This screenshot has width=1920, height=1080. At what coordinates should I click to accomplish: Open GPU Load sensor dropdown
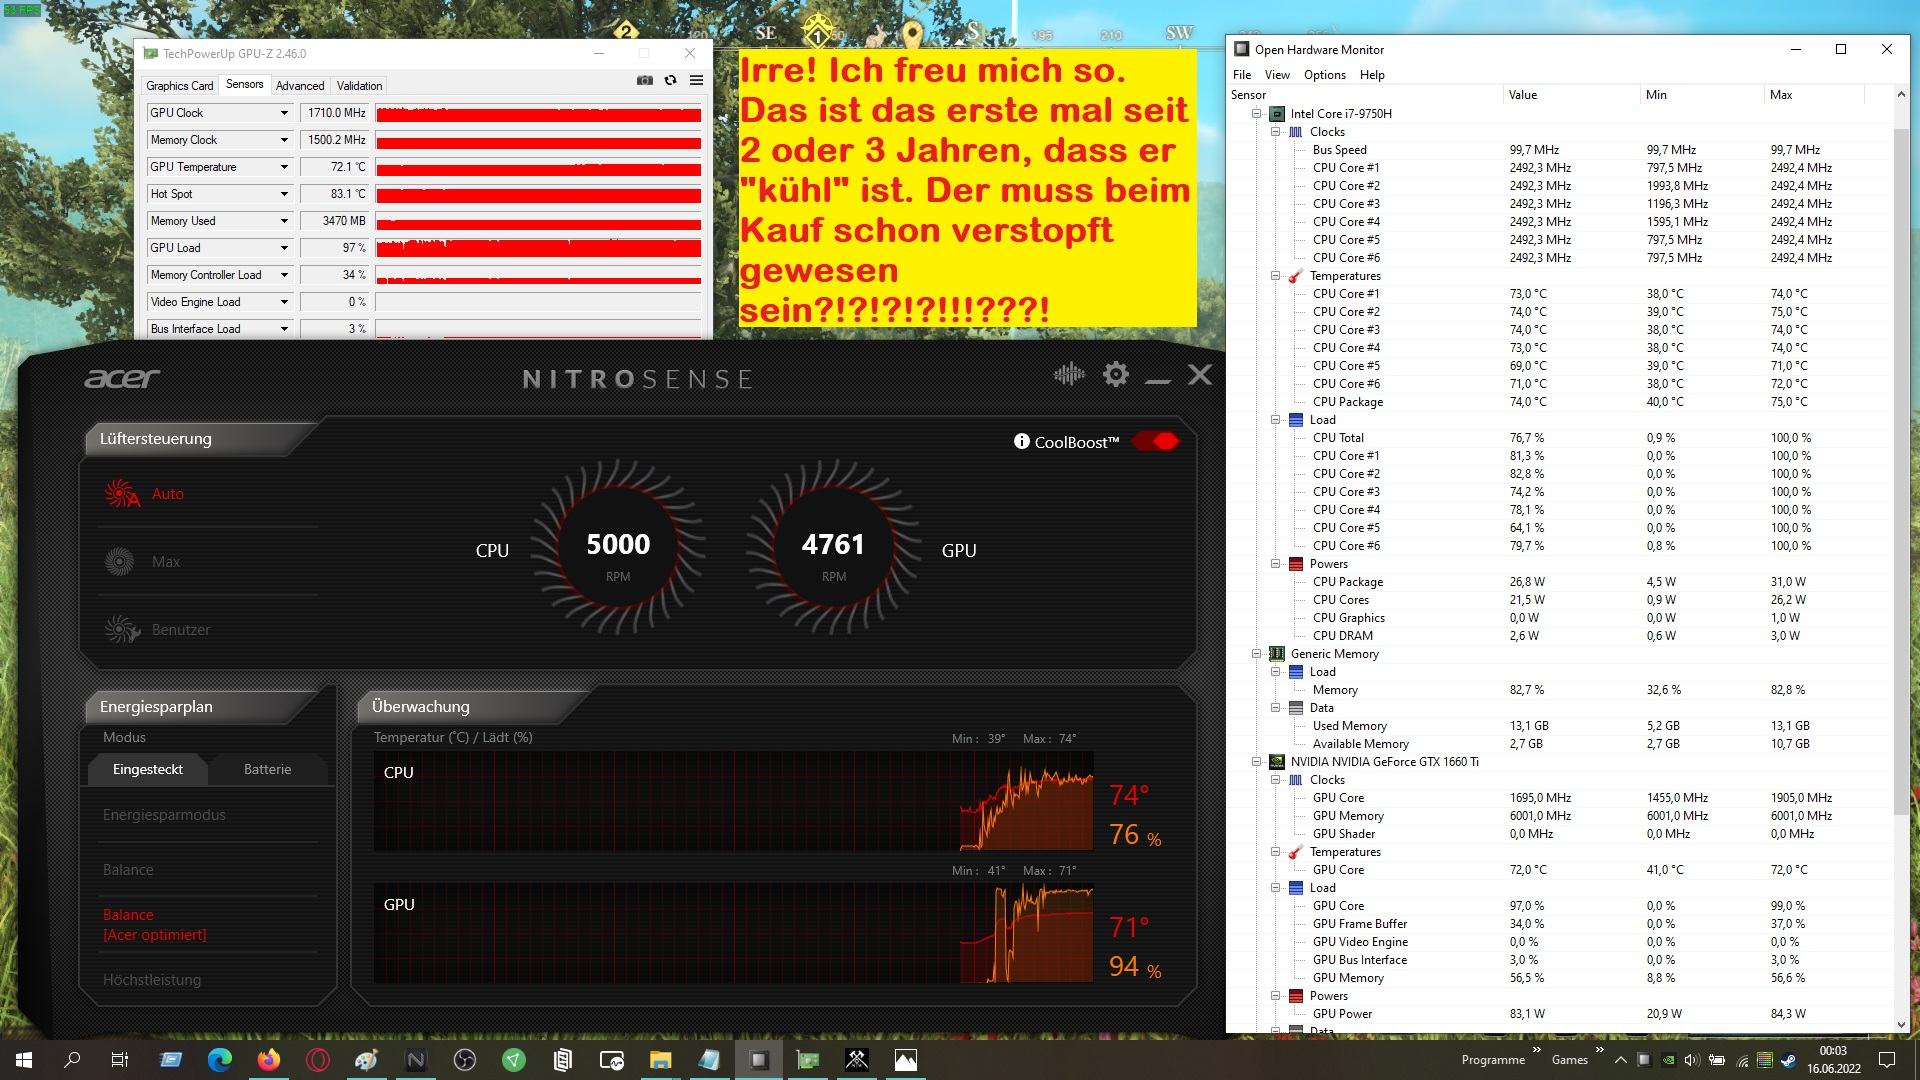[284, 248]
